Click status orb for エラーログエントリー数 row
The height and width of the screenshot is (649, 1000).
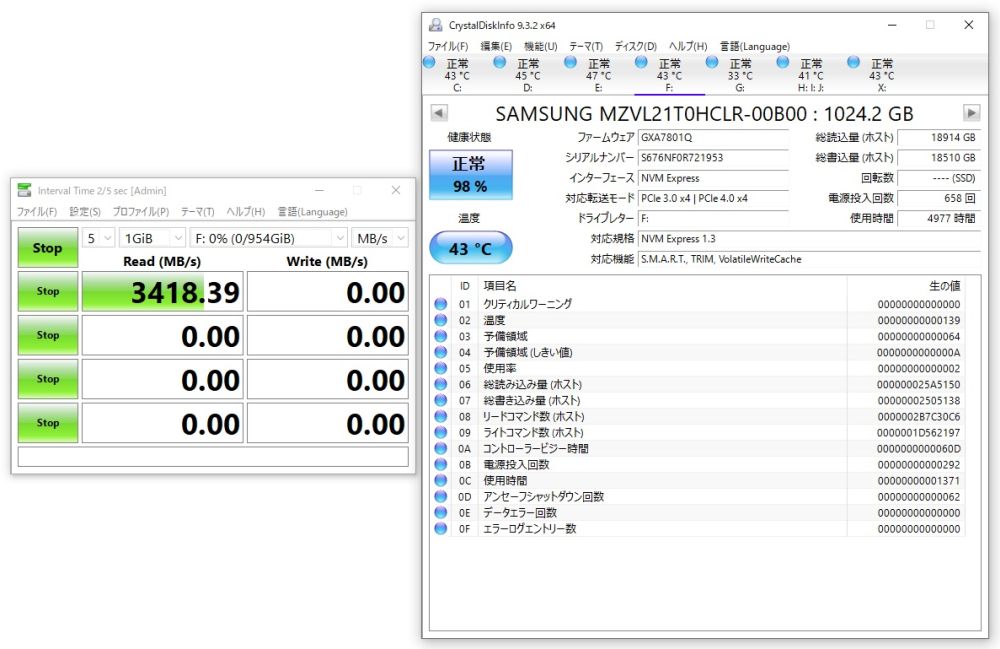441,529
